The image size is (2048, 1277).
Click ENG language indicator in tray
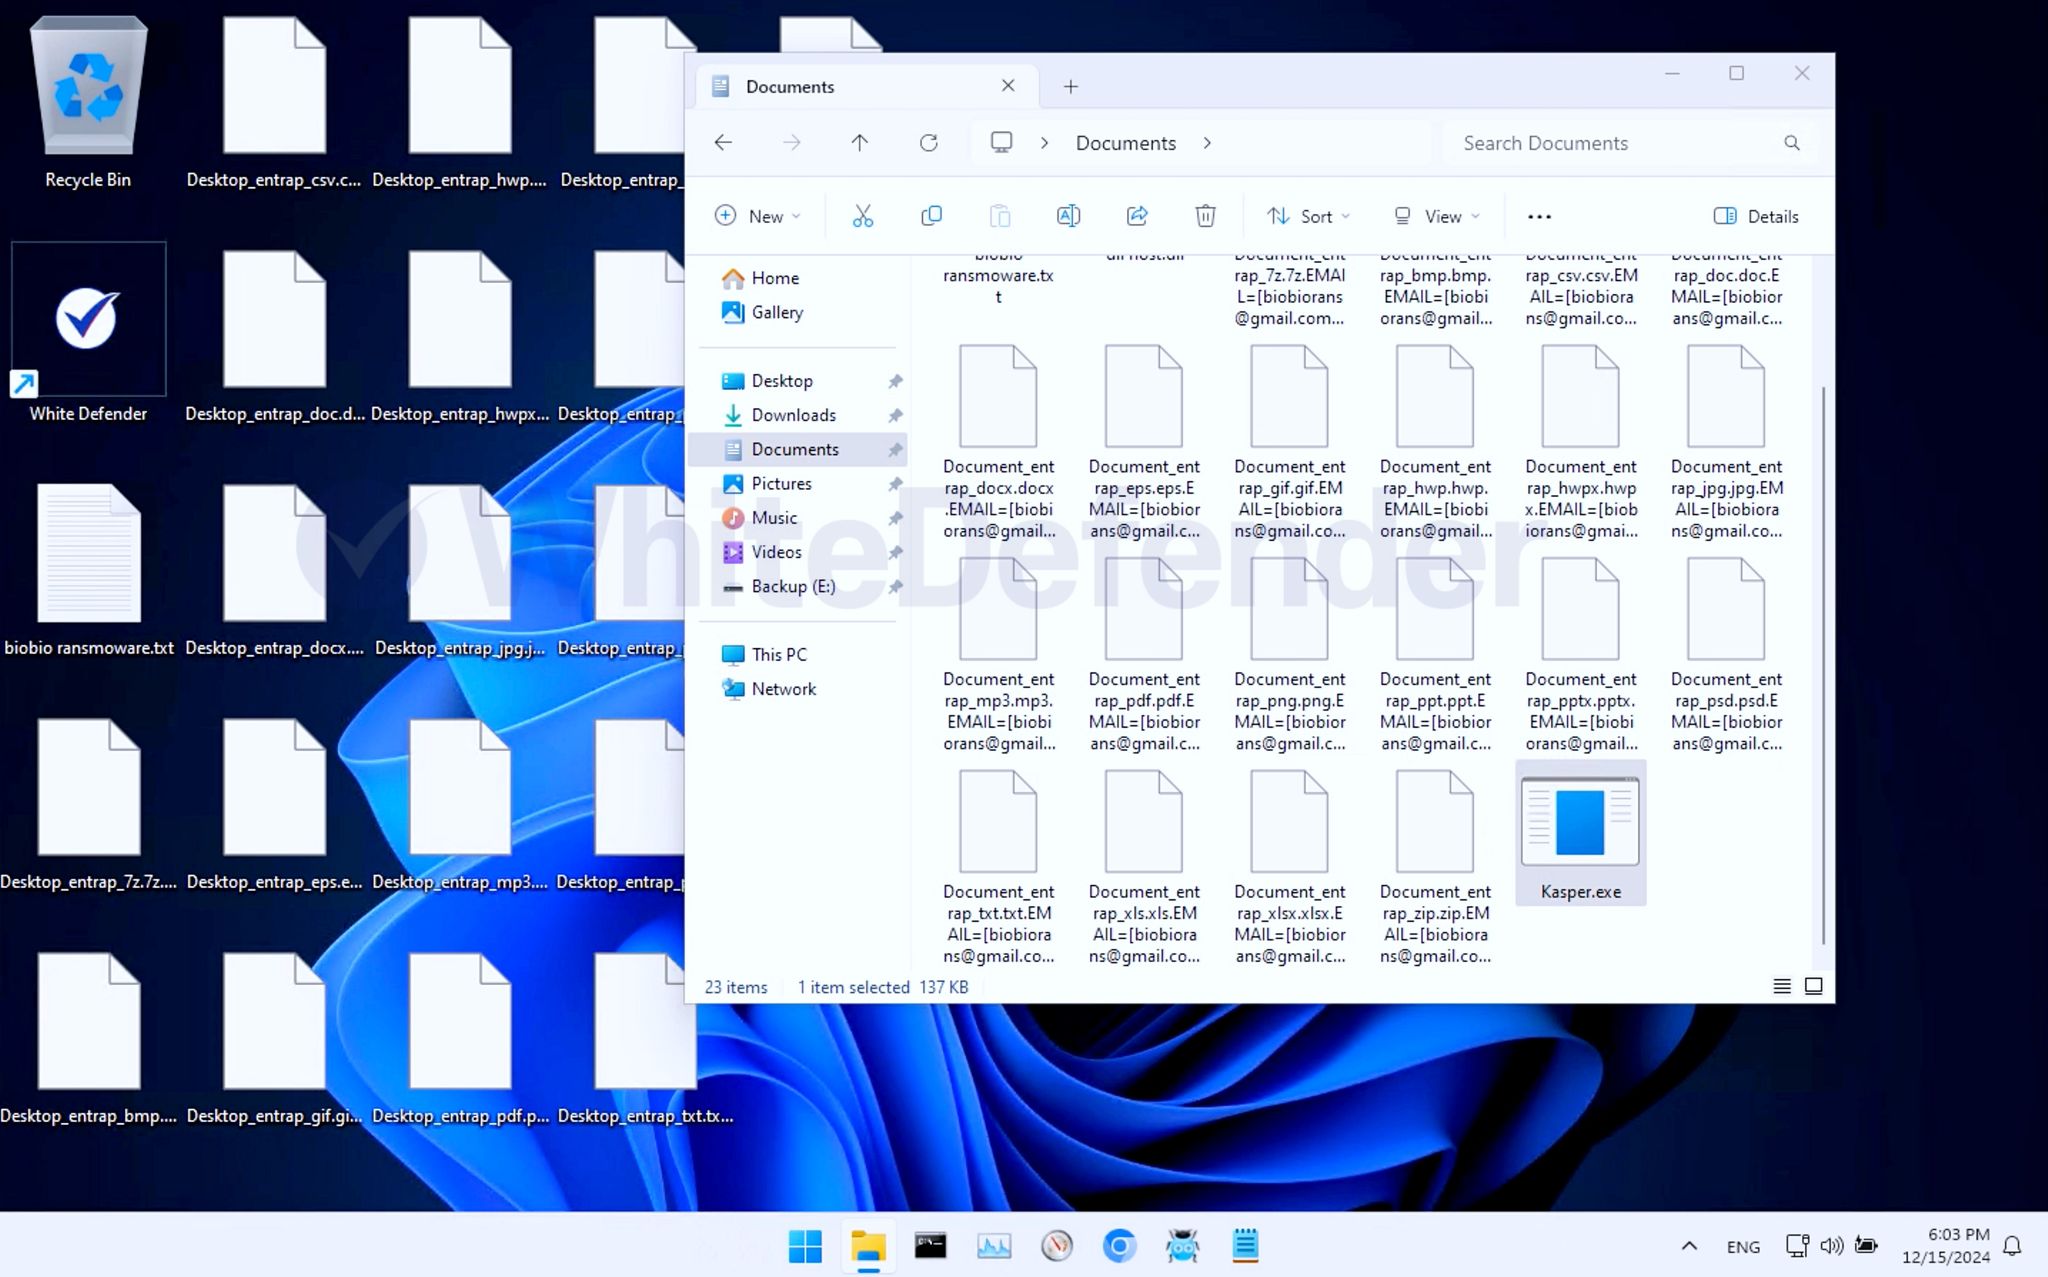click(x=1743, y=1246)
